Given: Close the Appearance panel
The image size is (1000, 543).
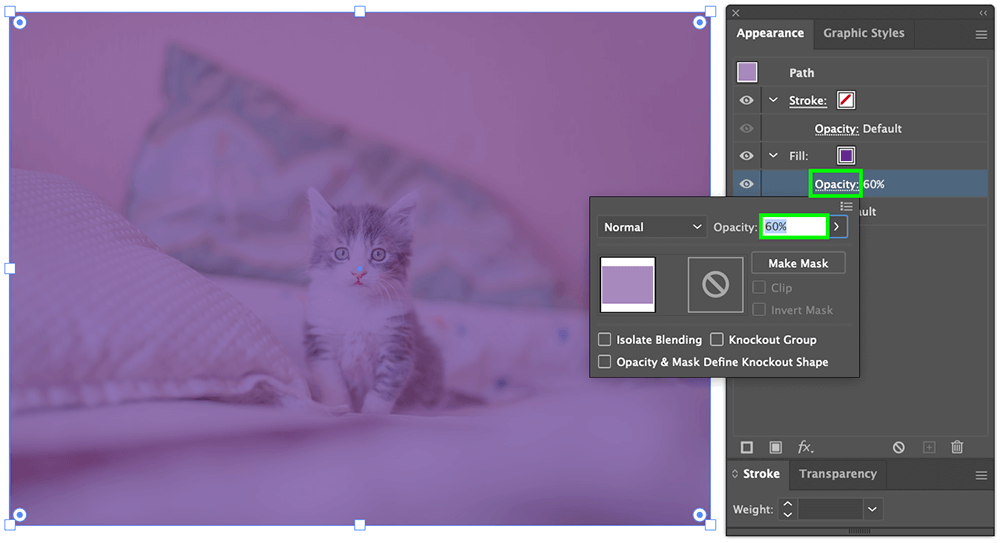Looking at the screenshot, I should point(735,13).
